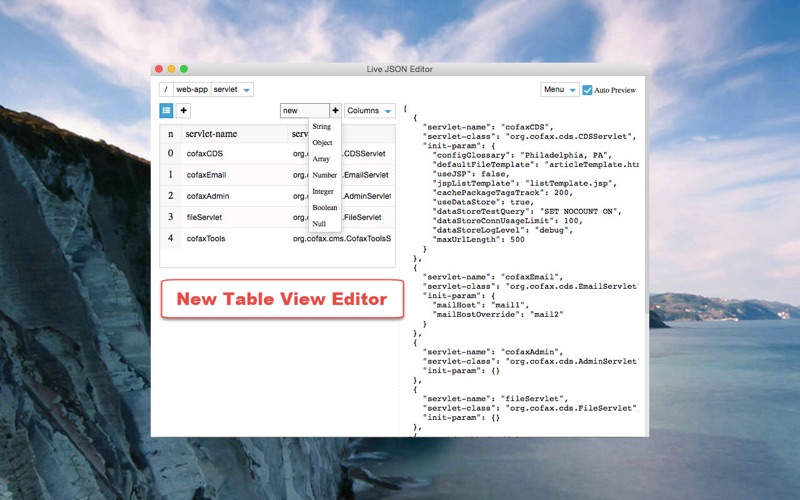Choose Integer type option
Viewport: 800px width, 500px height.
pyautogui.click(x=323, y=191)
